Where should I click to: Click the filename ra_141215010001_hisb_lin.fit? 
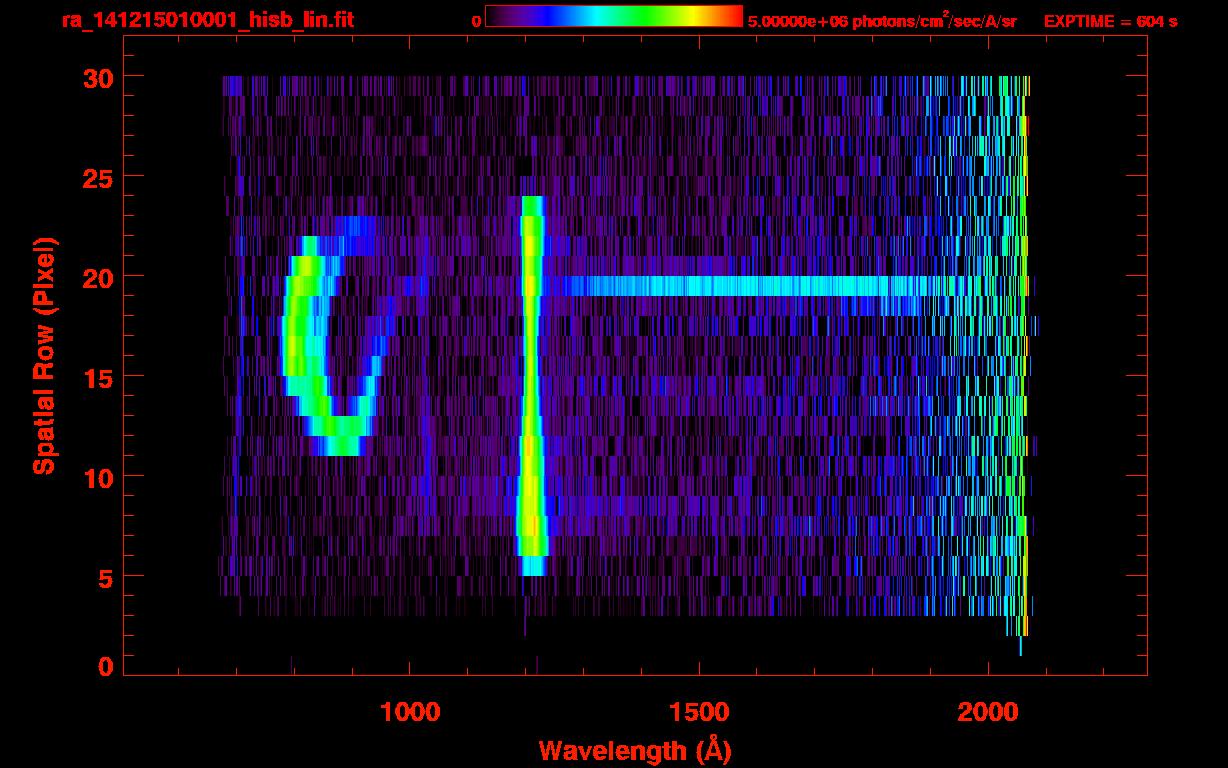[x=207, y=21]
